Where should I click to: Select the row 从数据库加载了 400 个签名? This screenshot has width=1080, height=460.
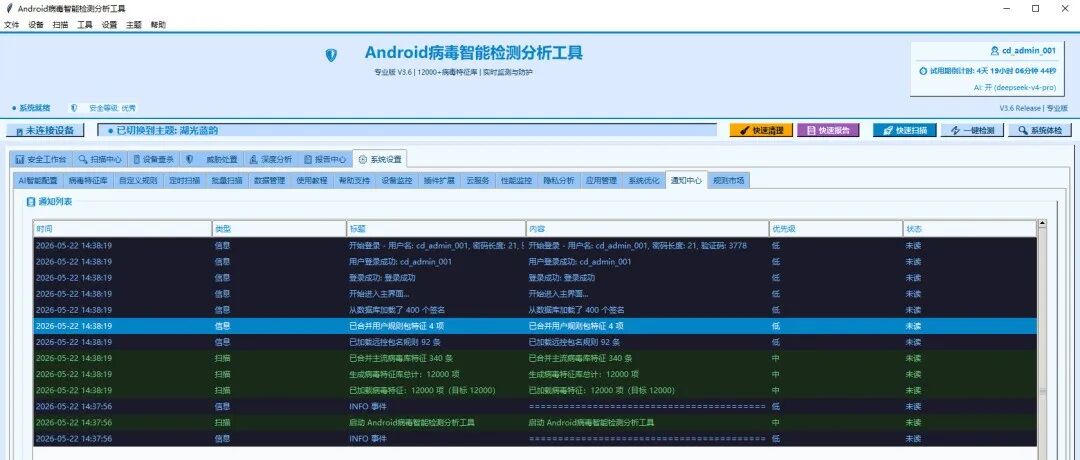tap(534, 310)
